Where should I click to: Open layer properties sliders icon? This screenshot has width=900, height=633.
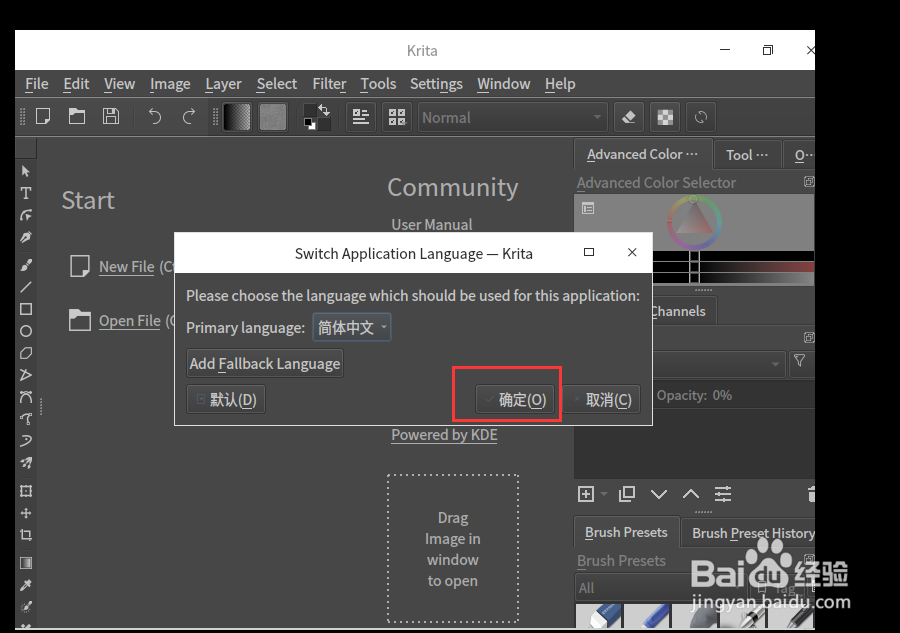click(x=723, y=494)
